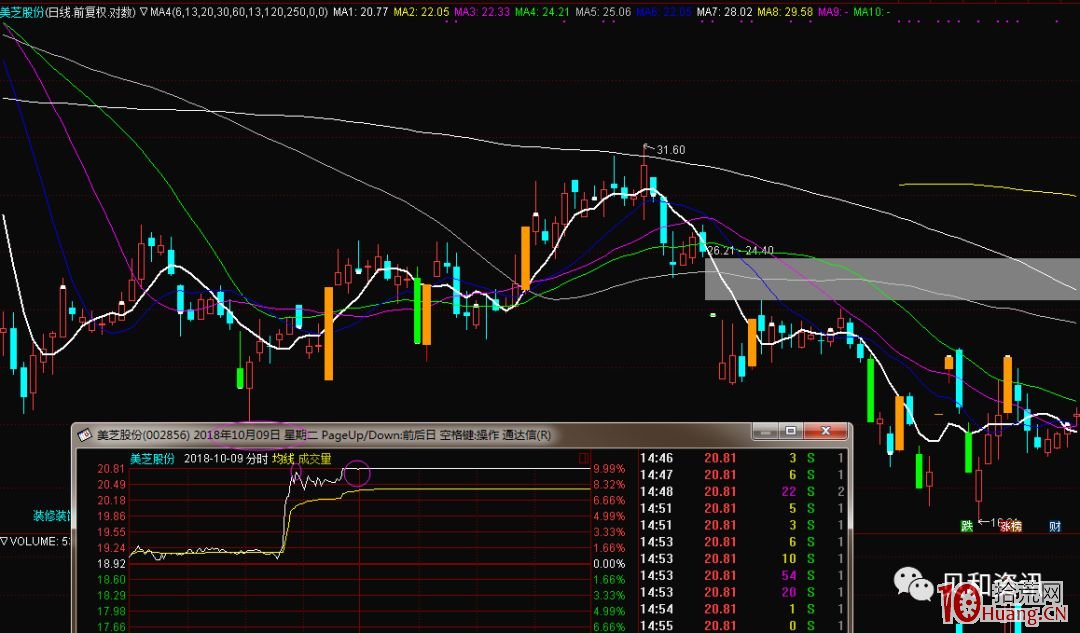Click the 财 finance marker icon
Viewport: 1080px width, 633px height.
[1055, 526]
